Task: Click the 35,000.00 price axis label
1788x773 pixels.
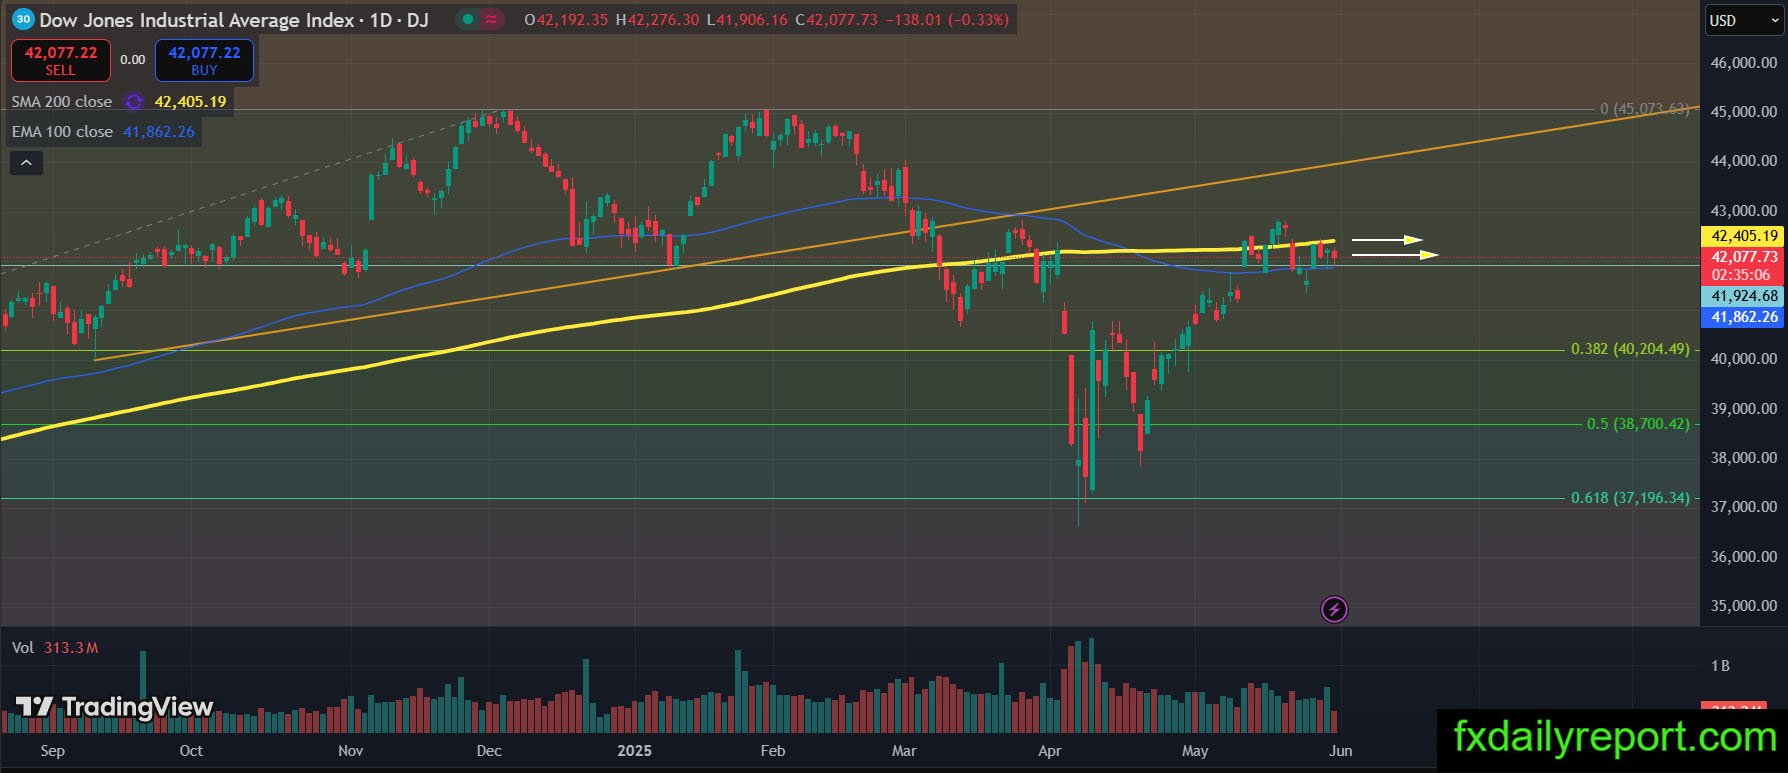Action: click(1744, 606)
